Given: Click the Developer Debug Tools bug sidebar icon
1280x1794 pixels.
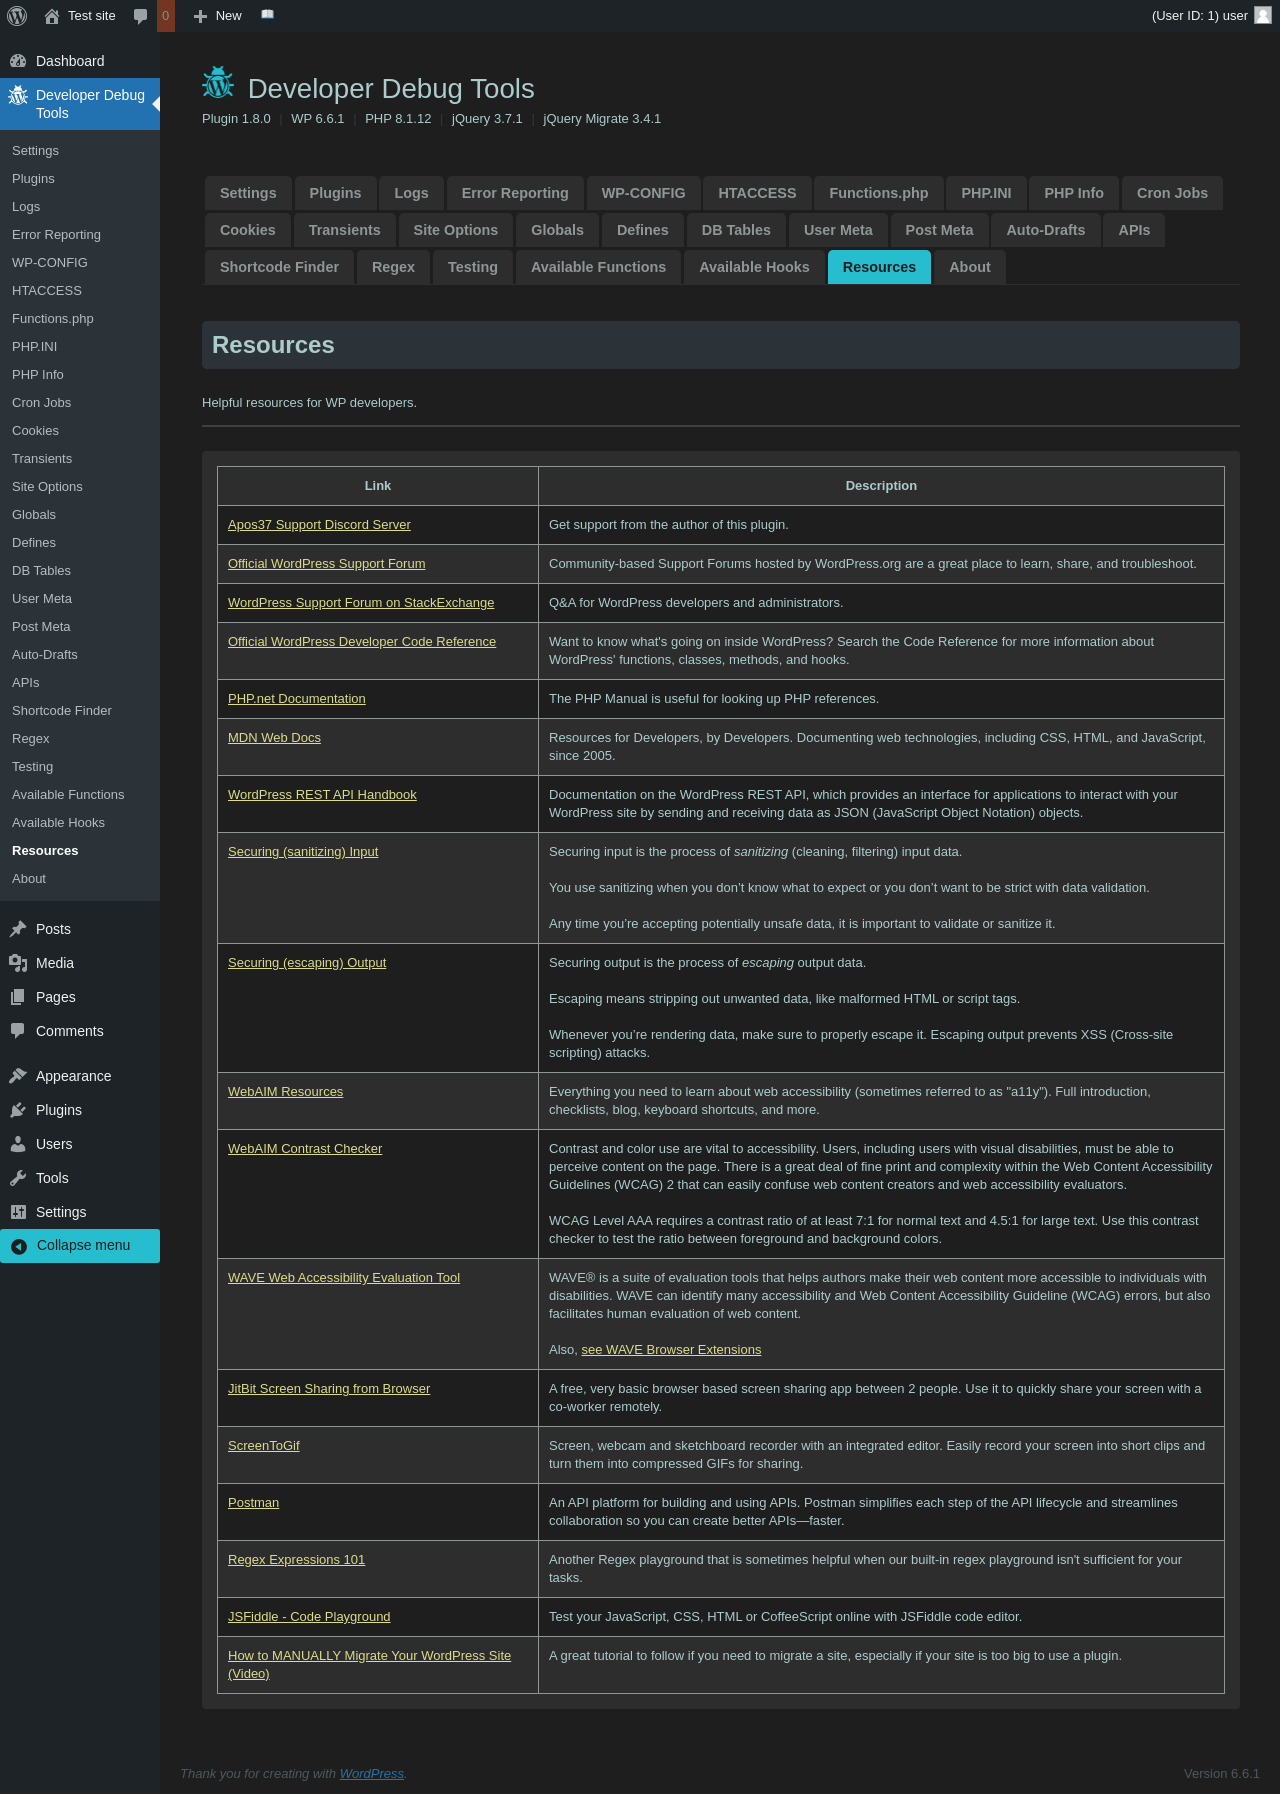Looking at the screenshot, I should tap(18, 95).
